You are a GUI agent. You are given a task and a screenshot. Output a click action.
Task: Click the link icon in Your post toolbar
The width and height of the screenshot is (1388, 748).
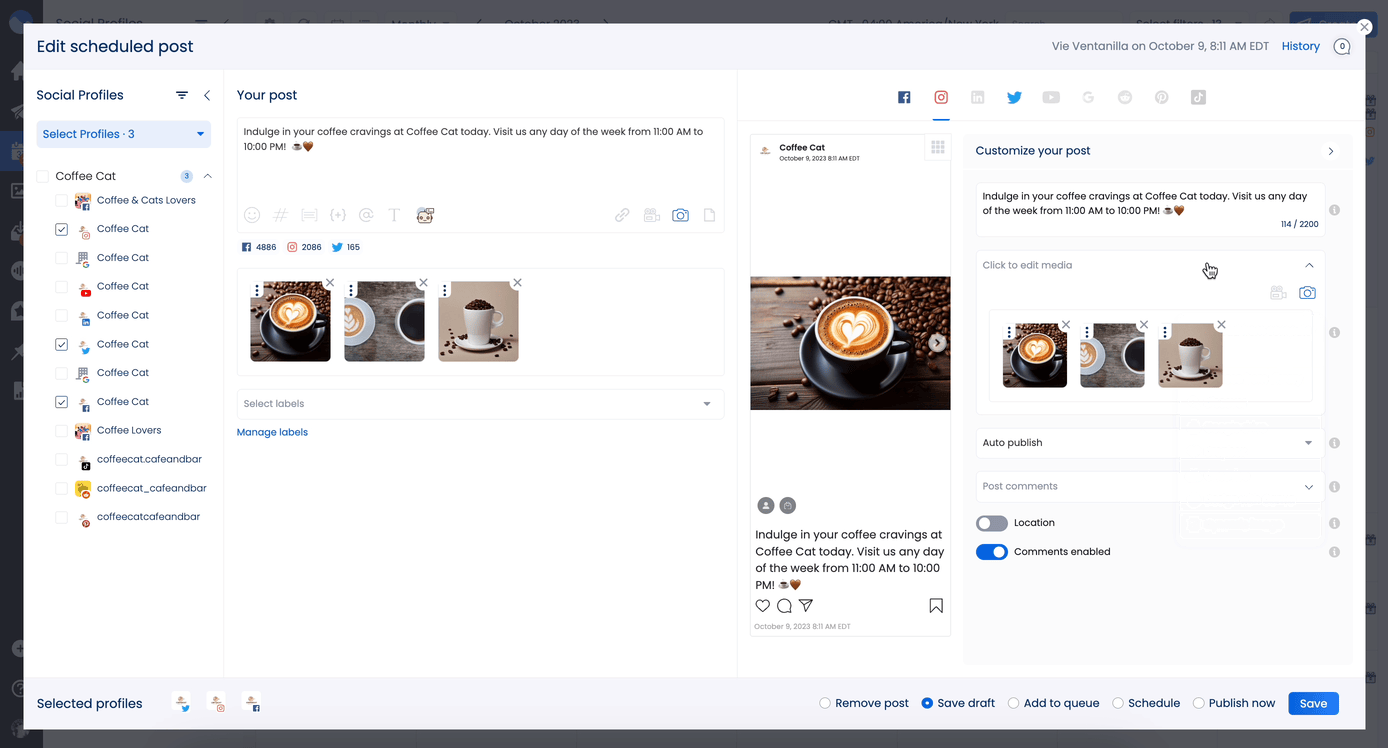pos(622,215)
